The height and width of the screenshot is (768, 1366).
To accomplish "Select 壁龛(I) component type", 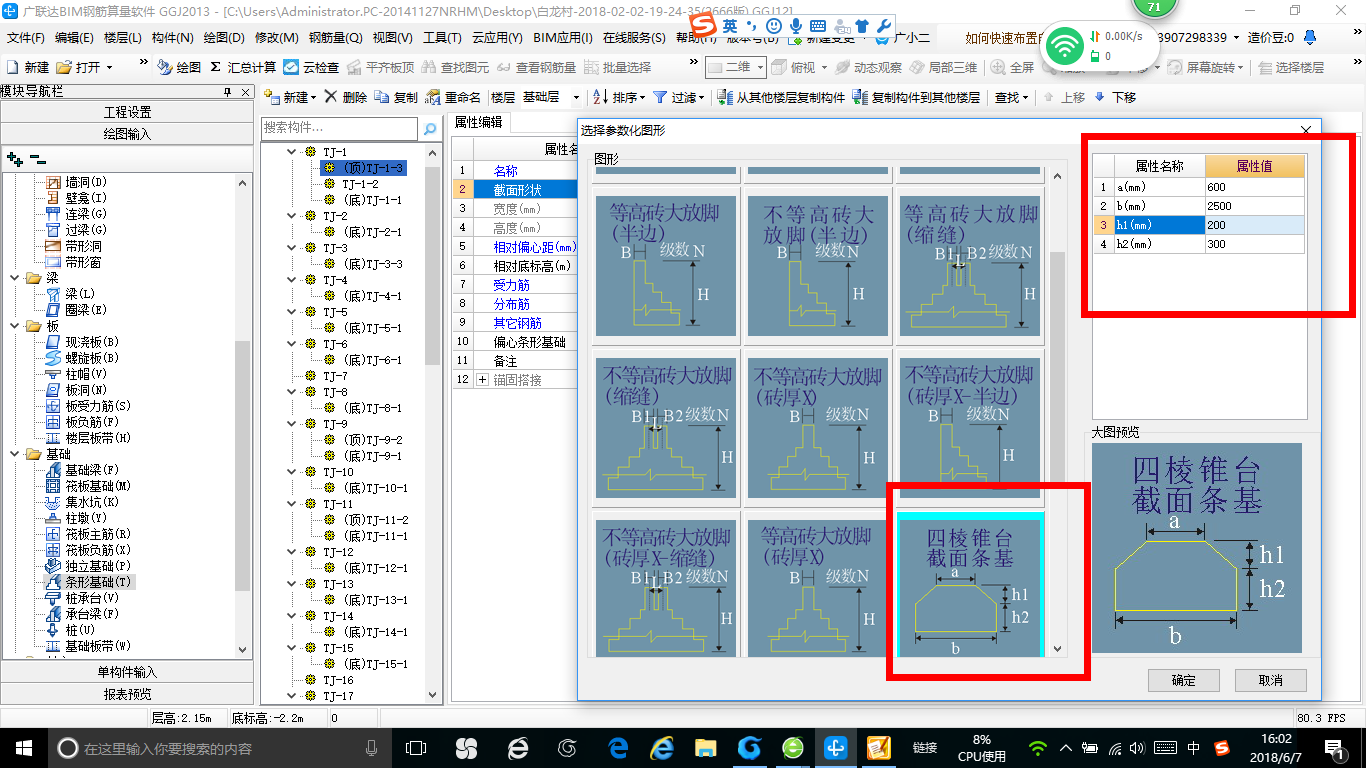I will click(x=77, y=198).
